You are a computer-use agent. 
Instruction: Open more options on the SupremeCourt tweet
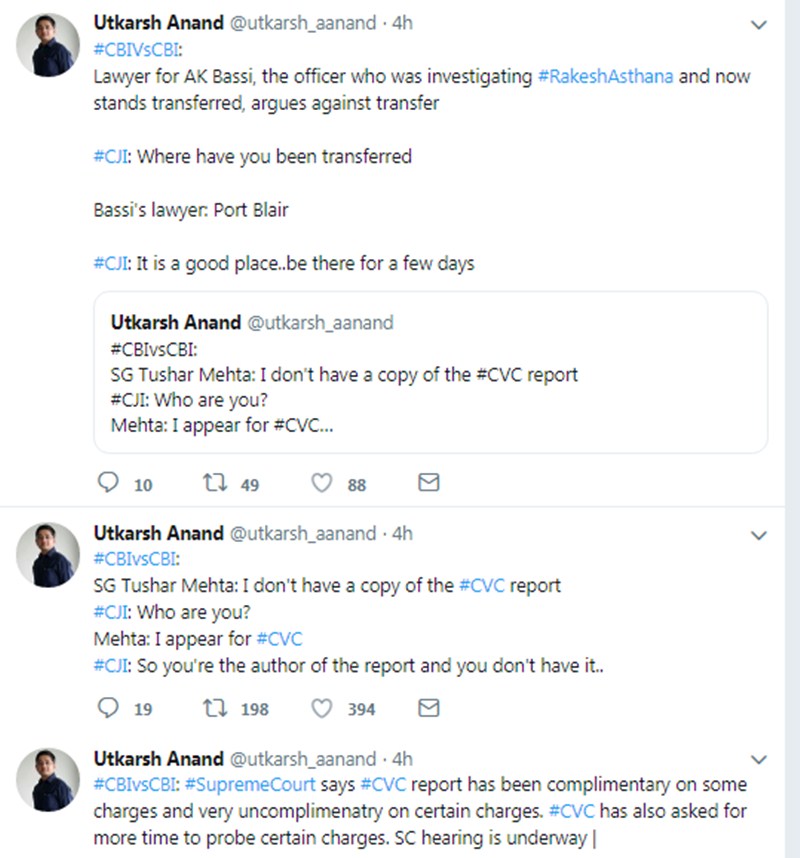pos(757,759)
